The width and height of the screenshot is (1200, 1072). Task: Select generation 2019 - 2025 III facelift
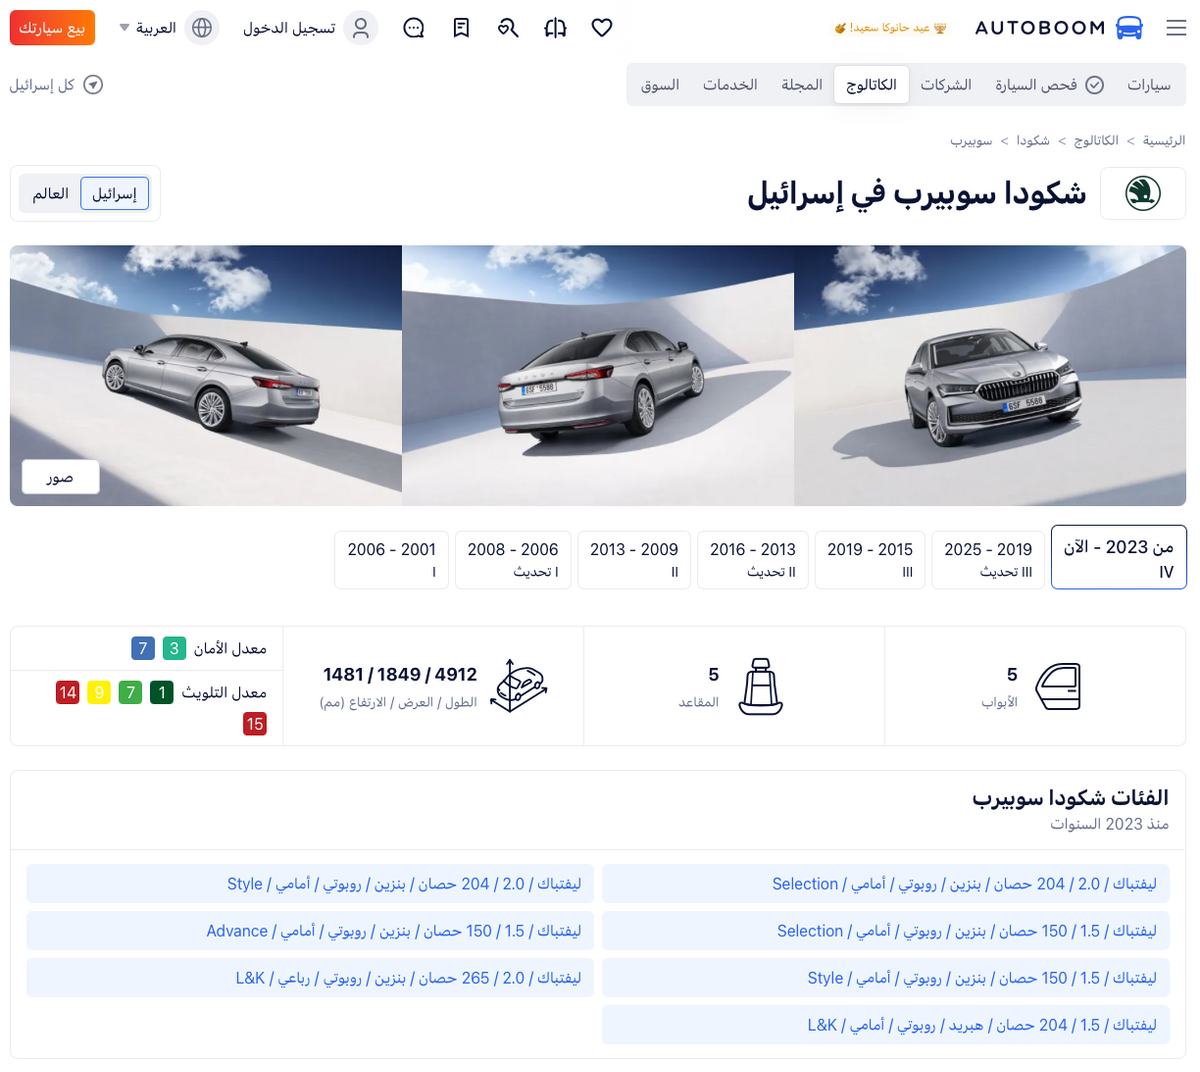tap(988, 559)
